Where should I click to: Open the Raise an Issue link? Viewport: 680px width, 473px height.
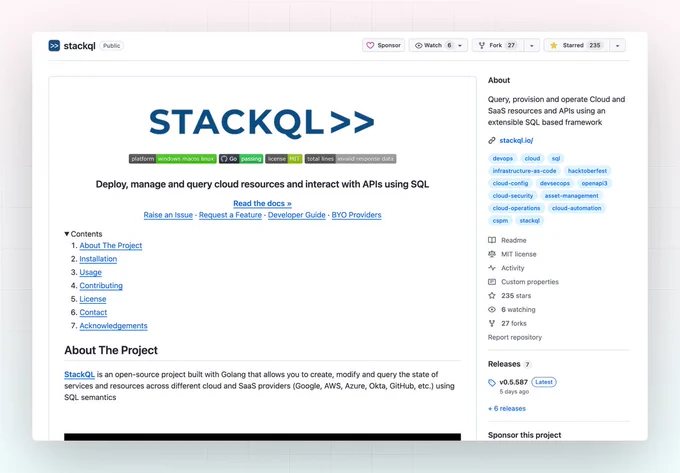pyautogui.click(x=168, y=215)
